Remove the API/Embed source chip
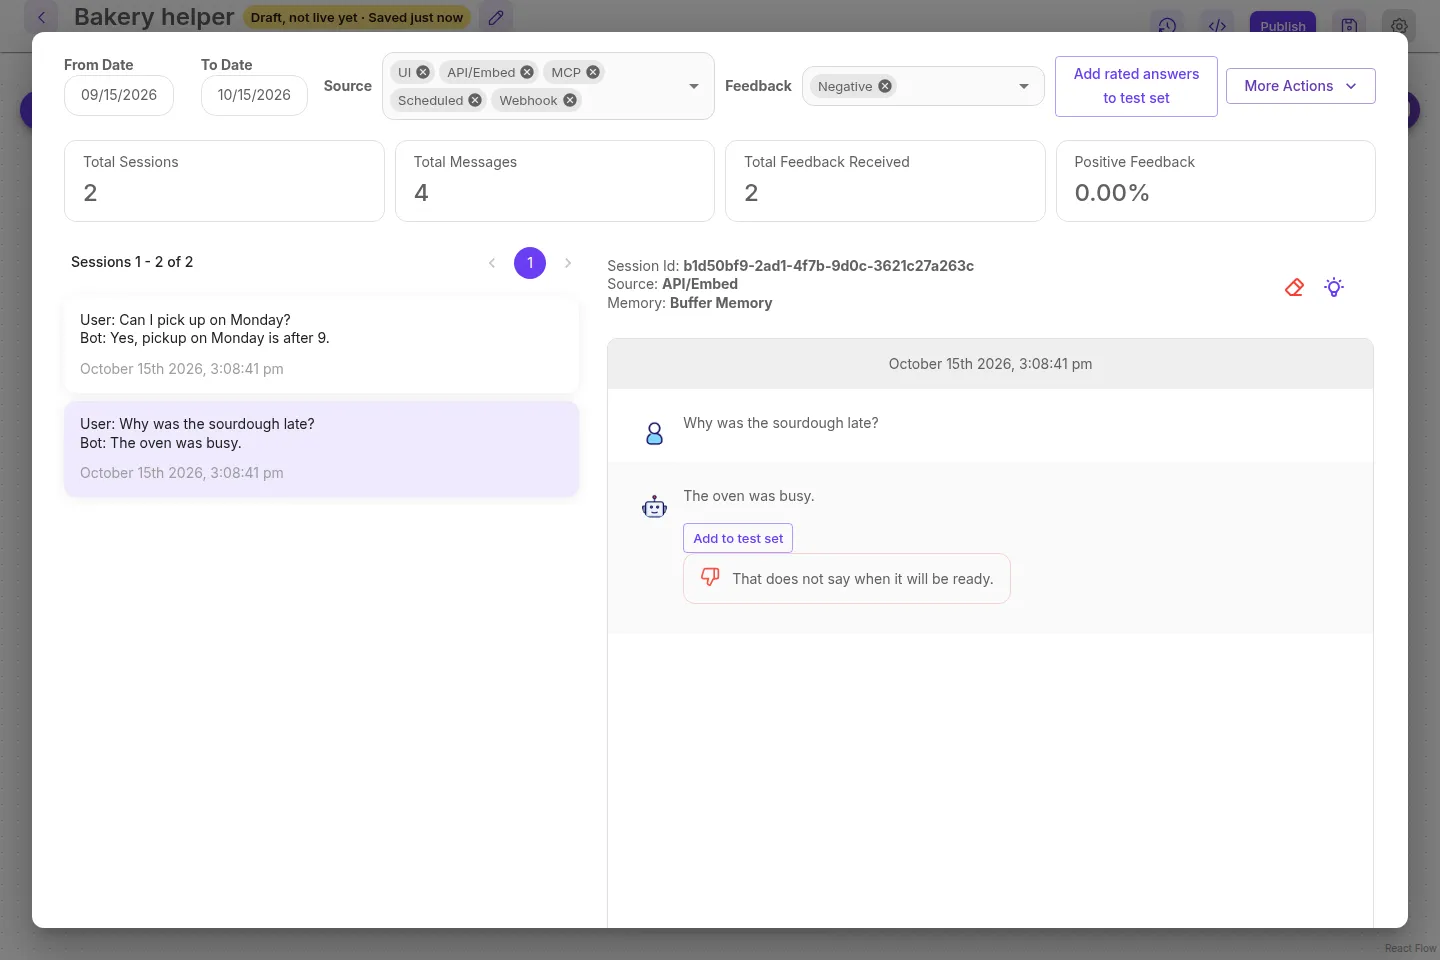1440x960 pixels. coord(527,72)
